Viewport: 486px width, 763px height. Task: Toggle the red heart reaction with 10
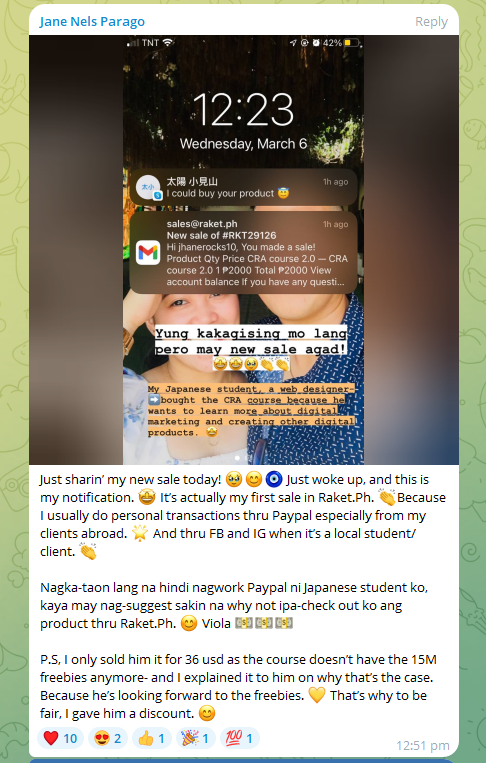pyautogui.click(x=60, y=738)
